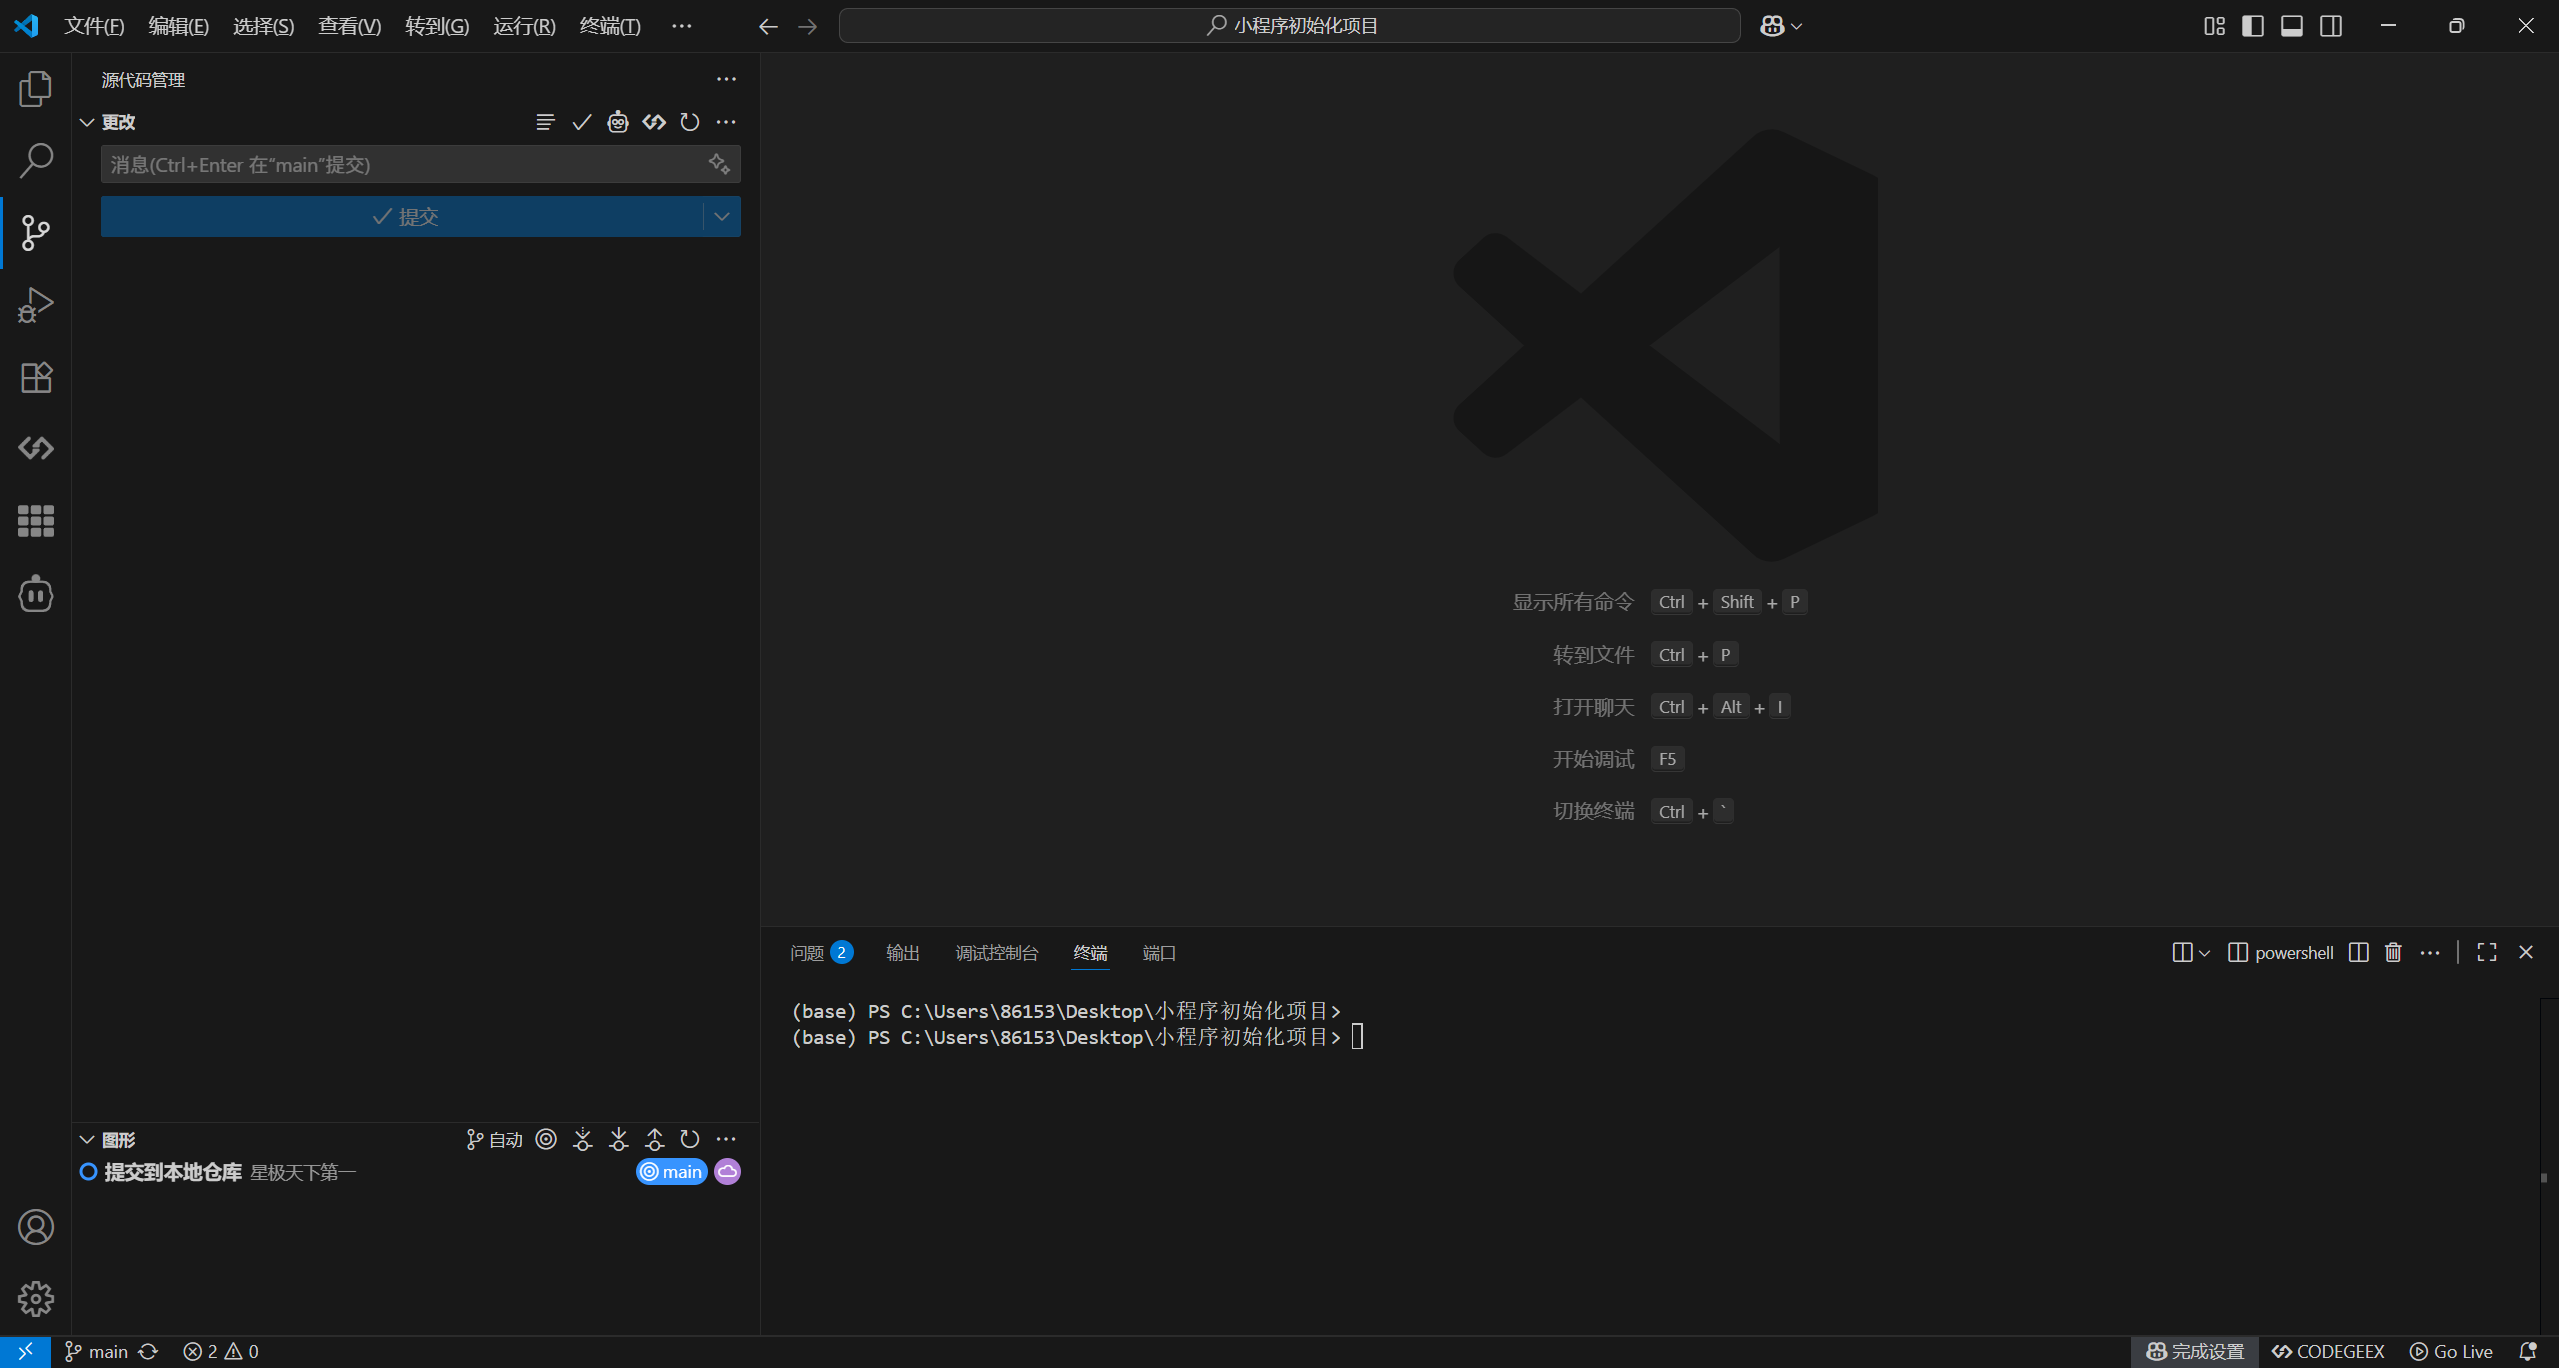Open the 运行(R) menu

[524, 26]
